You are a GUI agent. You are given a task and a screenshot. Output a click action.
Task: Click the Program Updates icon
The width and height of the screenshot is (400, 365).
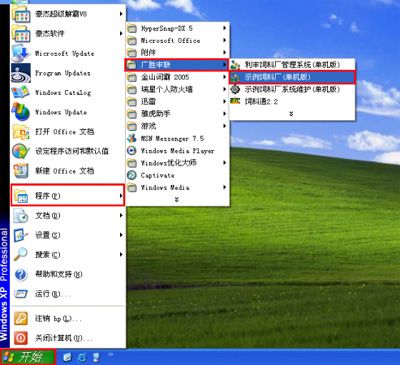[21, 73]
